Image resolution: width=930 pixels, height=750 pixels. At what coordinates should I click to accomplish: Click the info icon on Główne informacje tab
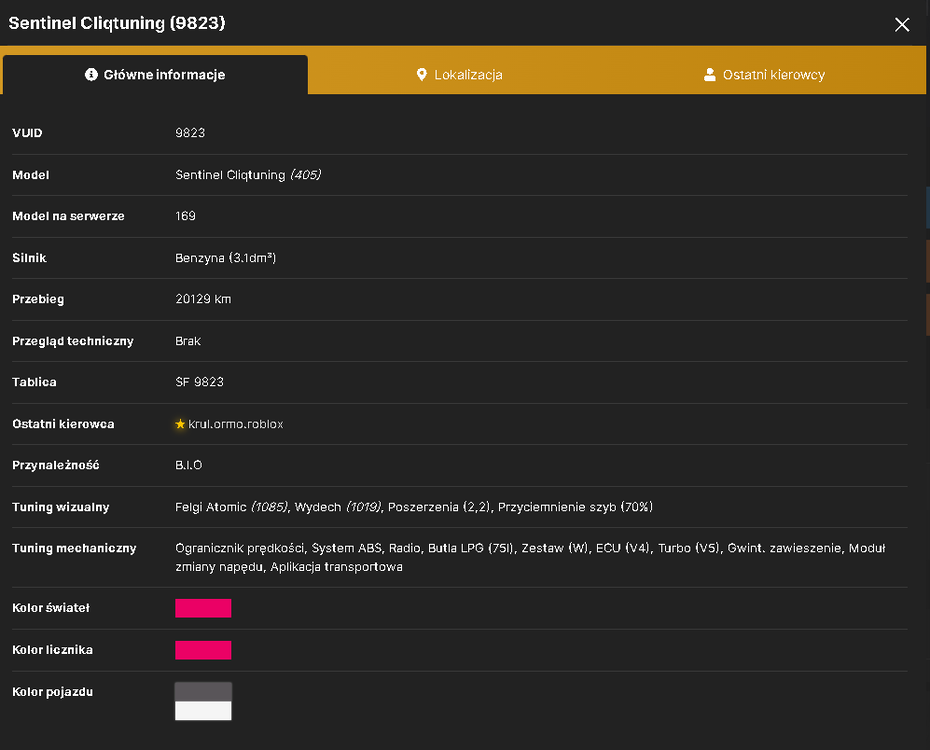[91, 74]
